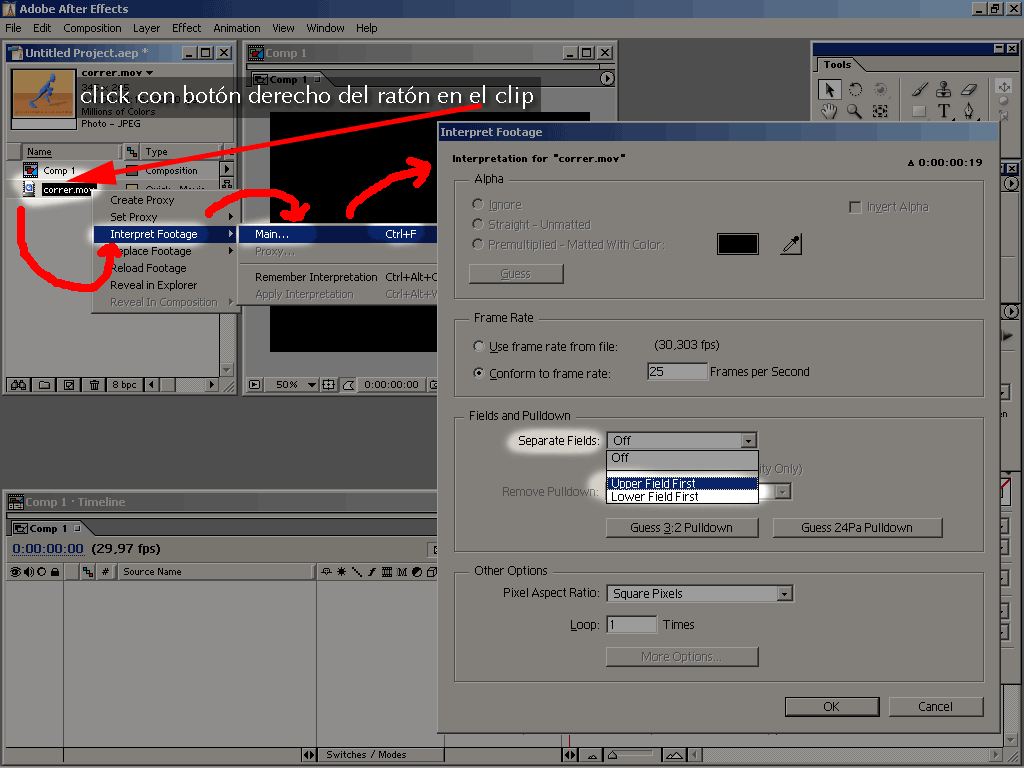Open the Pixel Aspect Ratio dropdown

[699, 594]
